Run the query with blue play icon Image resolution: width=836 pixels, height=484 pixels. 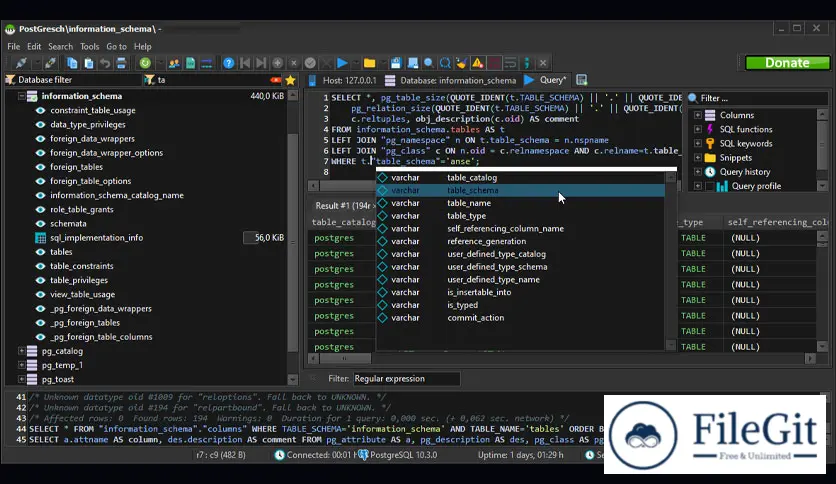coord(342,63)
